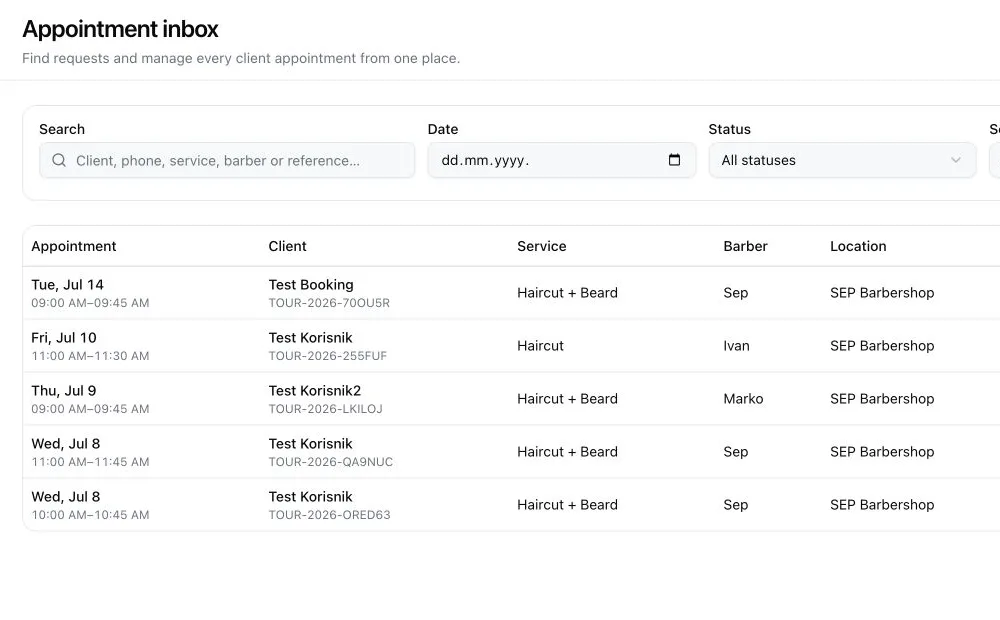Click barber name Ivan

(x=736, y=346)
